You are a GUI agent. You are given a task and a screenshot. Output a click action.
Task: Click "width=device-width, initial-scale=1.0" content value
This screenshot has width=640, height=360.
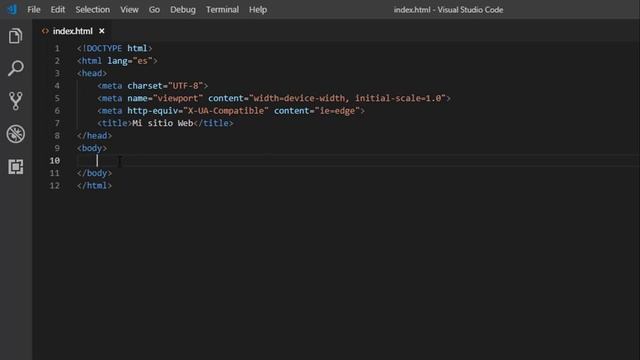[347, 98]
